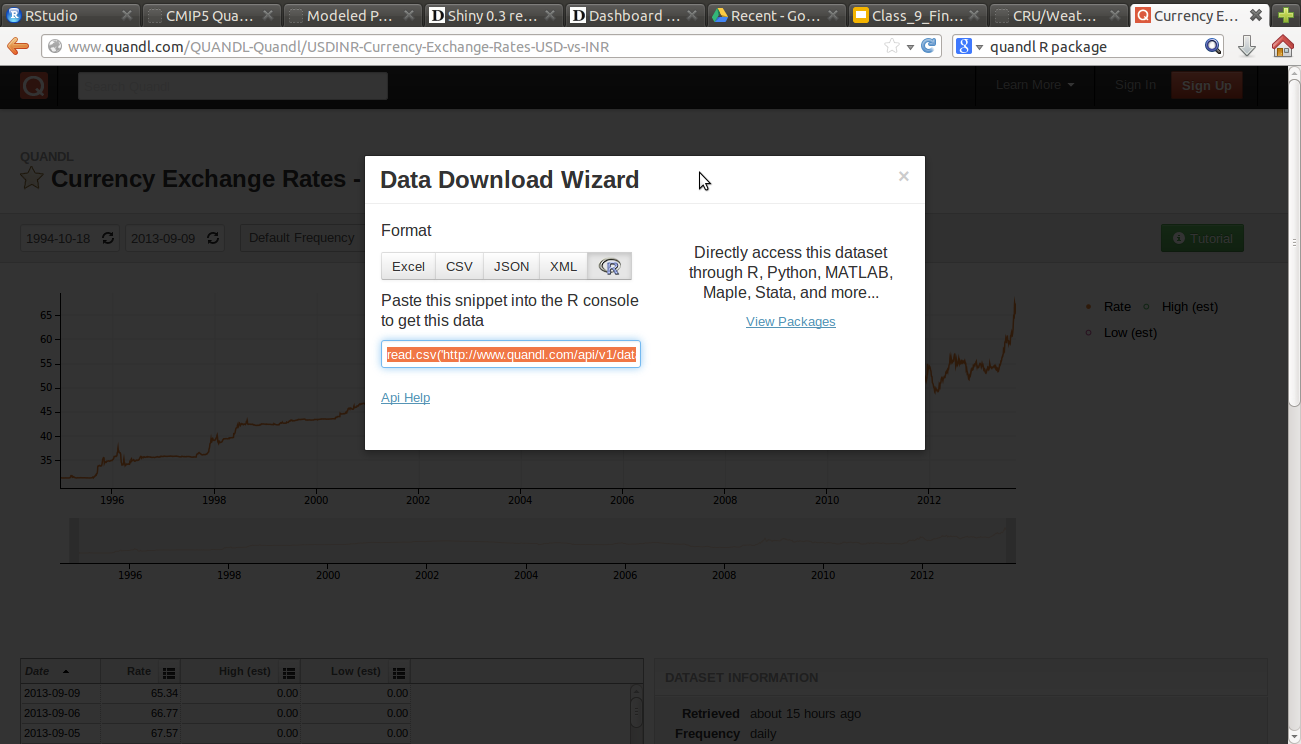Close the Data Download Wizard dialog
This screenshot has height=744, width=1301.
tap(903, 176)
